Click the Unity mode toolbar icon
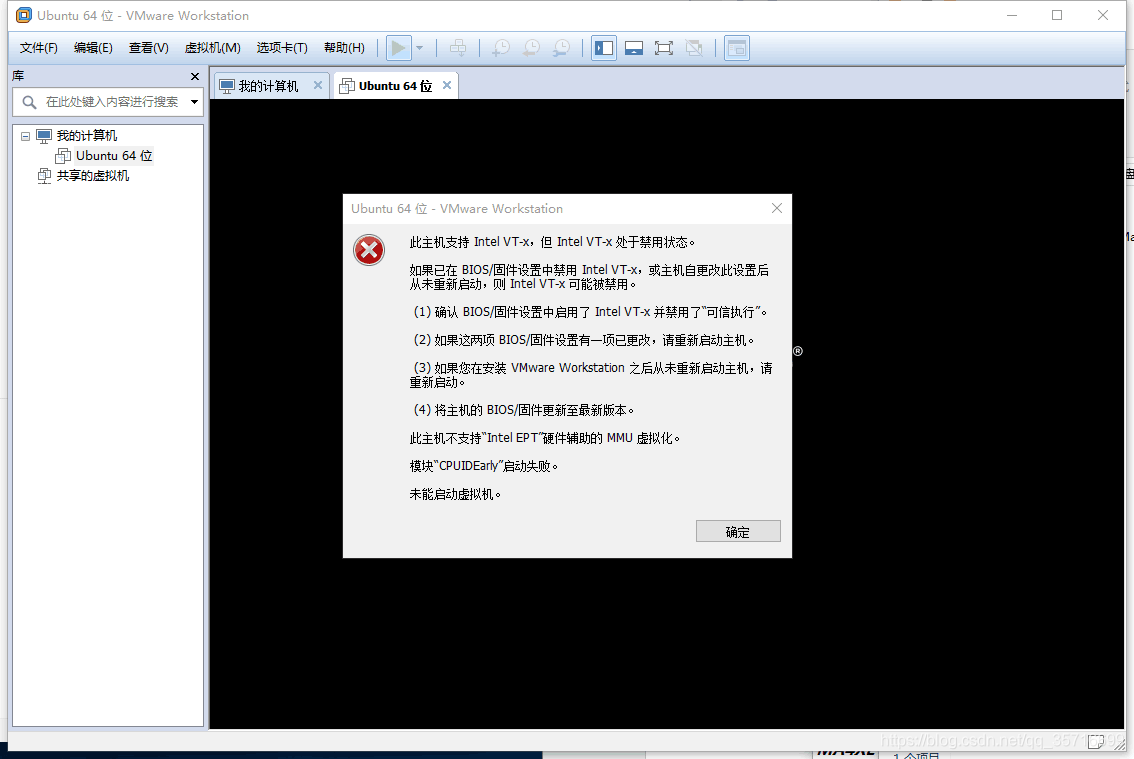The width and height of the screenshot is (1134, 759). 694,48
